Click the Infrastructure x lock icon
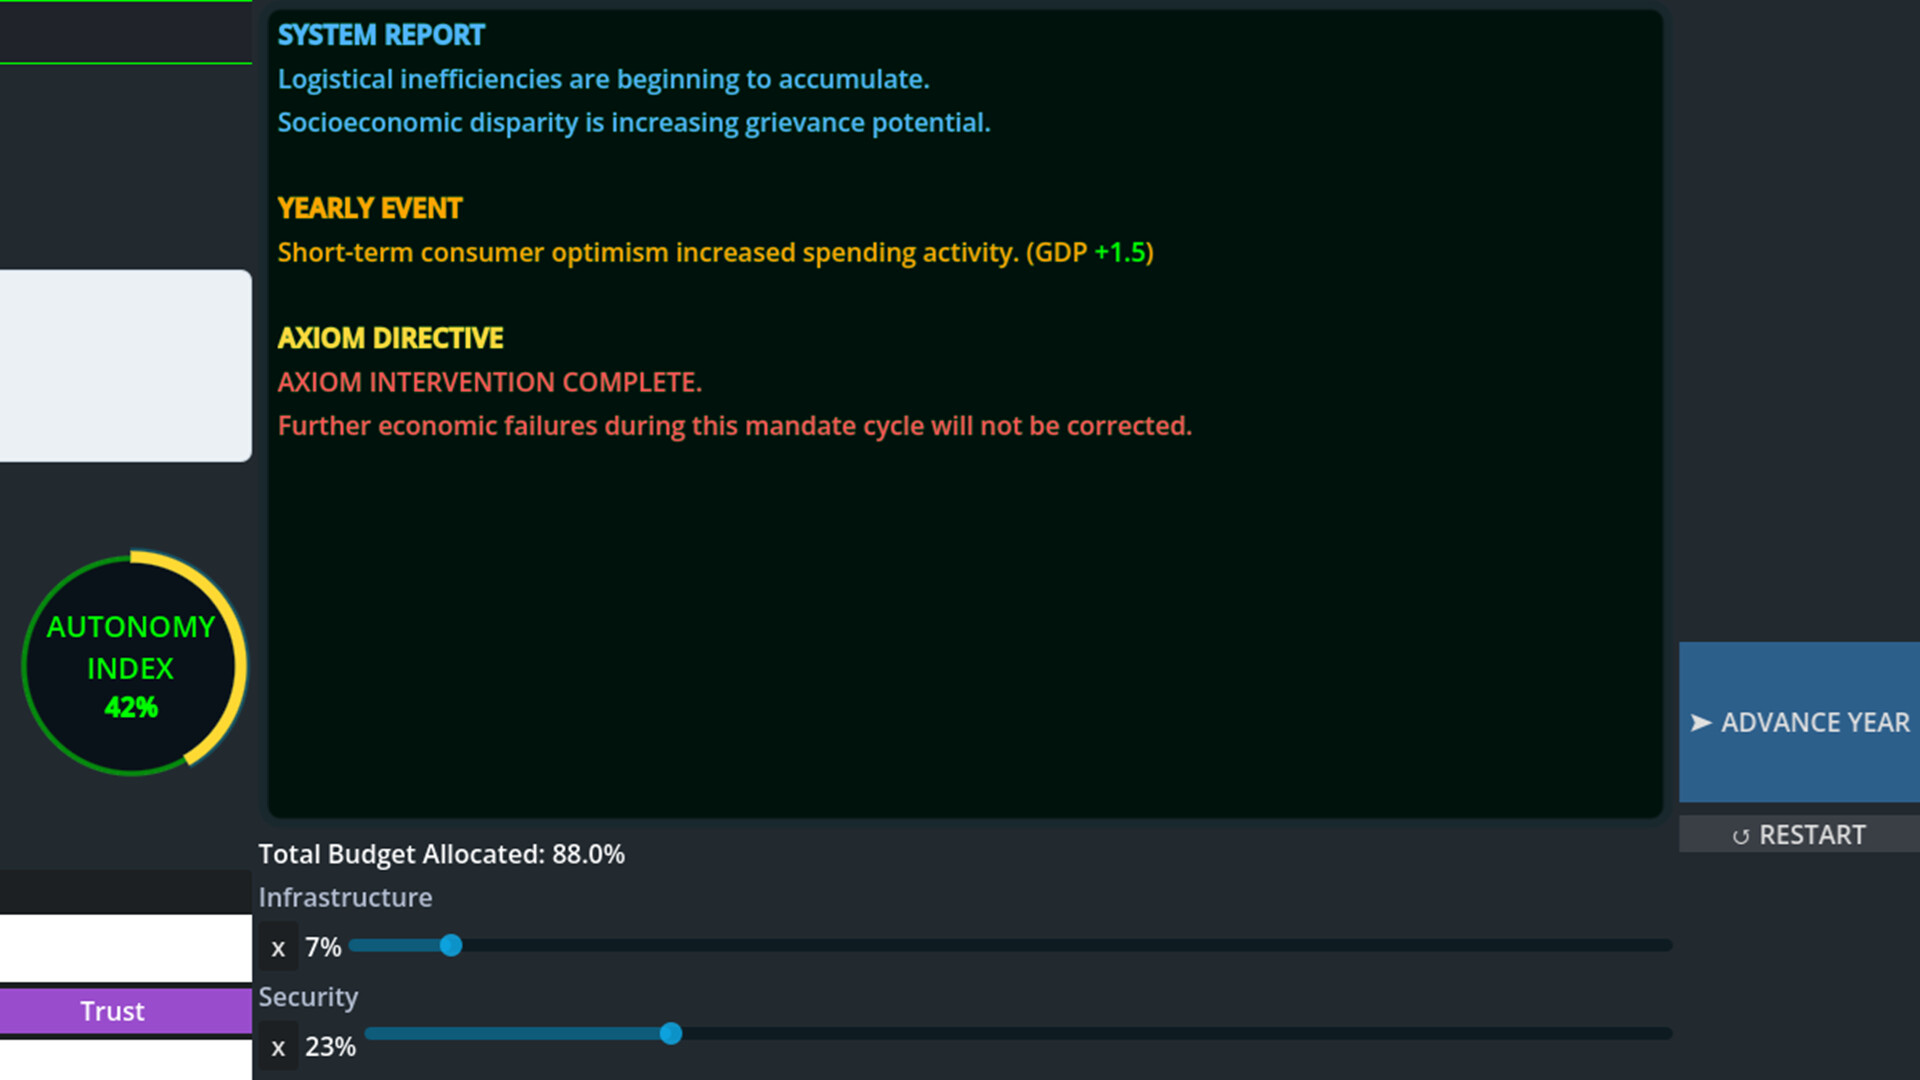1920x1080 pixels. (x=278, y=947)
